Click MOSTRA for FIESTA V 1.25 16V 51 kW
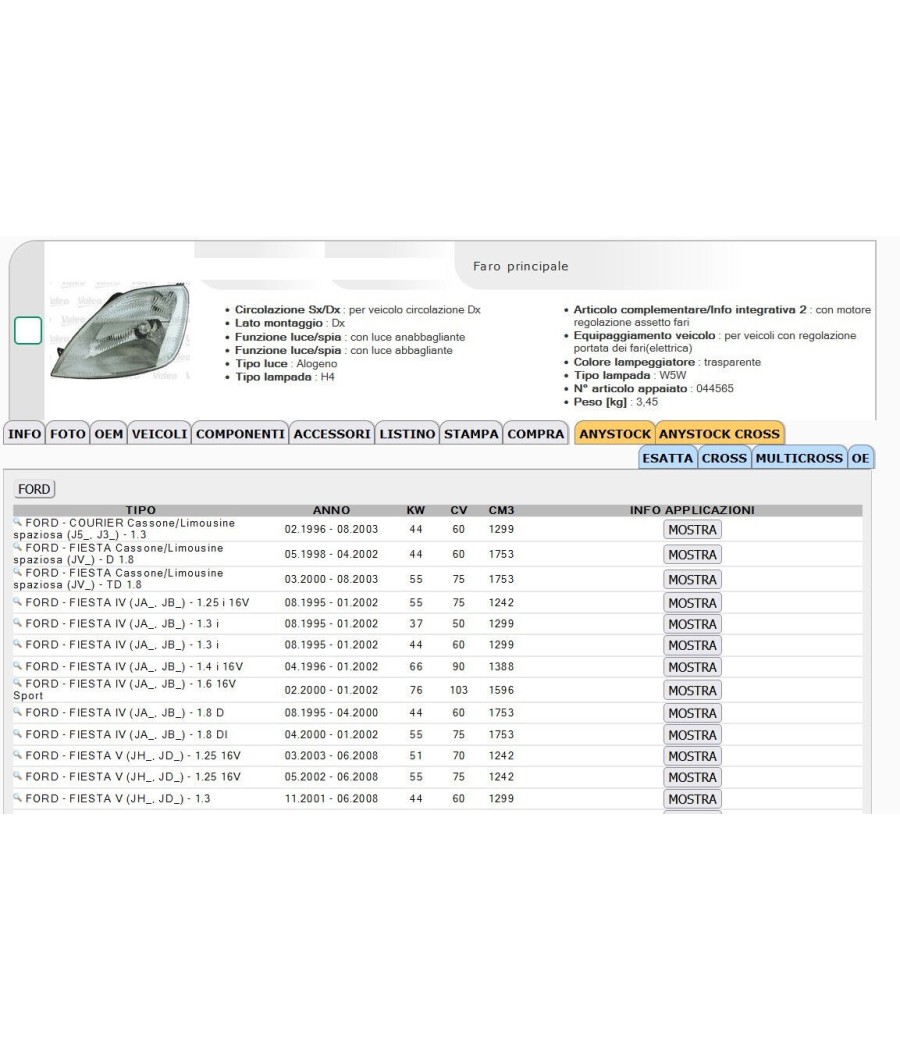The image size is (900, 1050). click(692, 756)
